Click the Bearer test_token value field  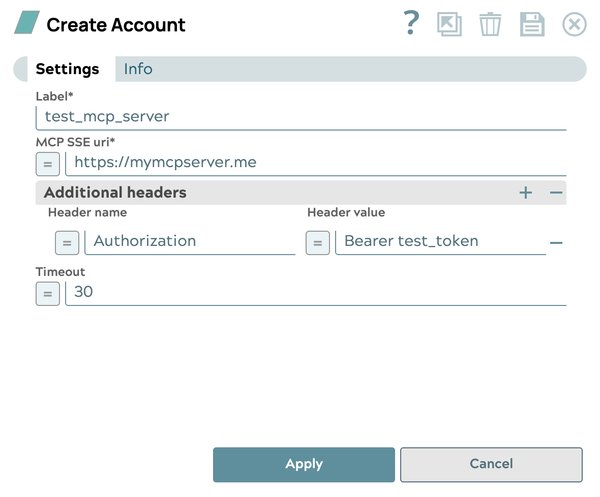click(440, 241)
